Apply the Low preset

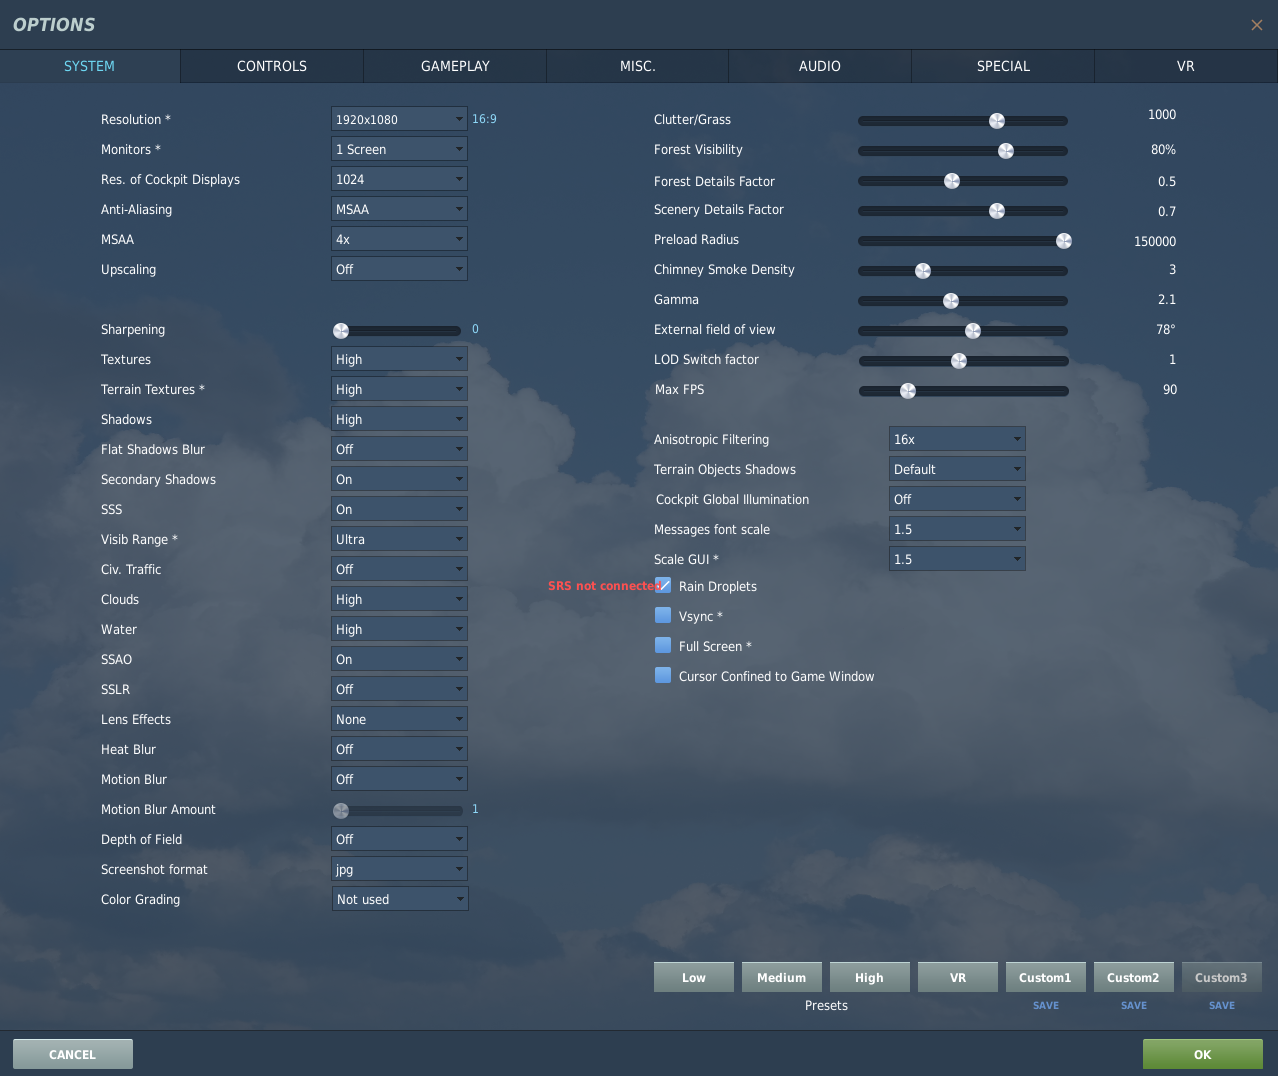[x=694, y=977]
